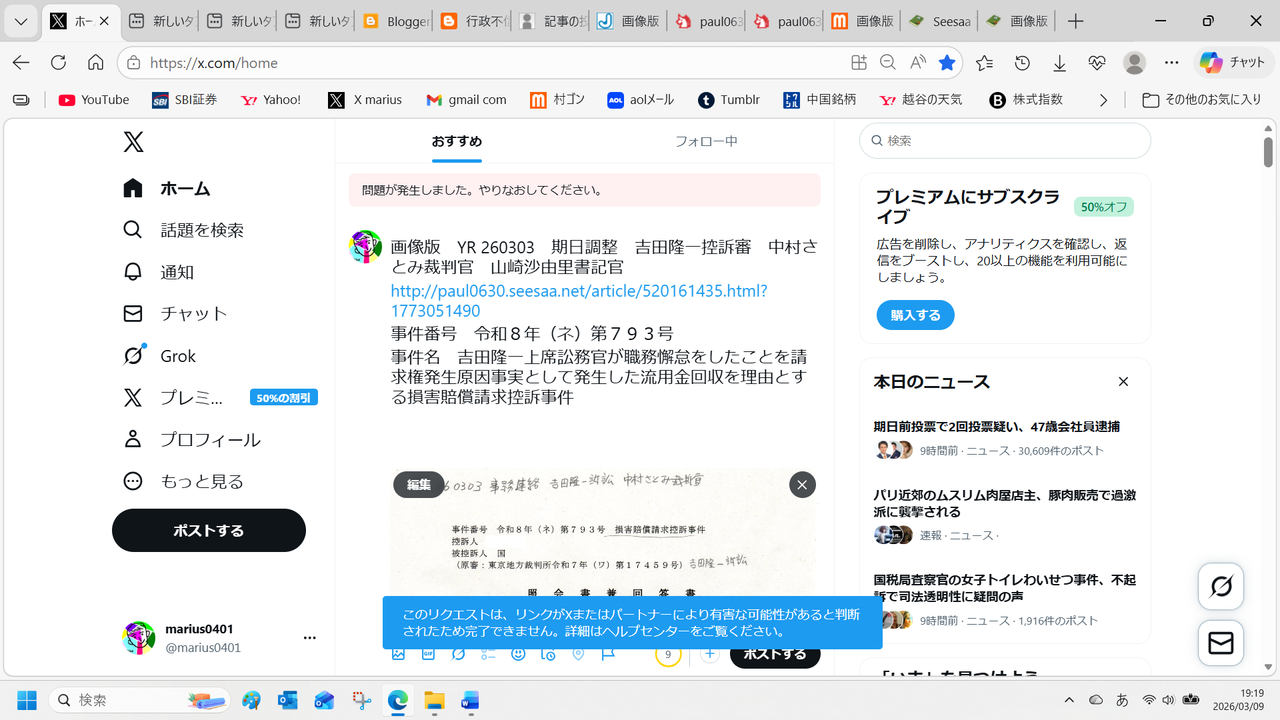
Task: Open Snipping Tool from taskbar
Action: [361, 700]
